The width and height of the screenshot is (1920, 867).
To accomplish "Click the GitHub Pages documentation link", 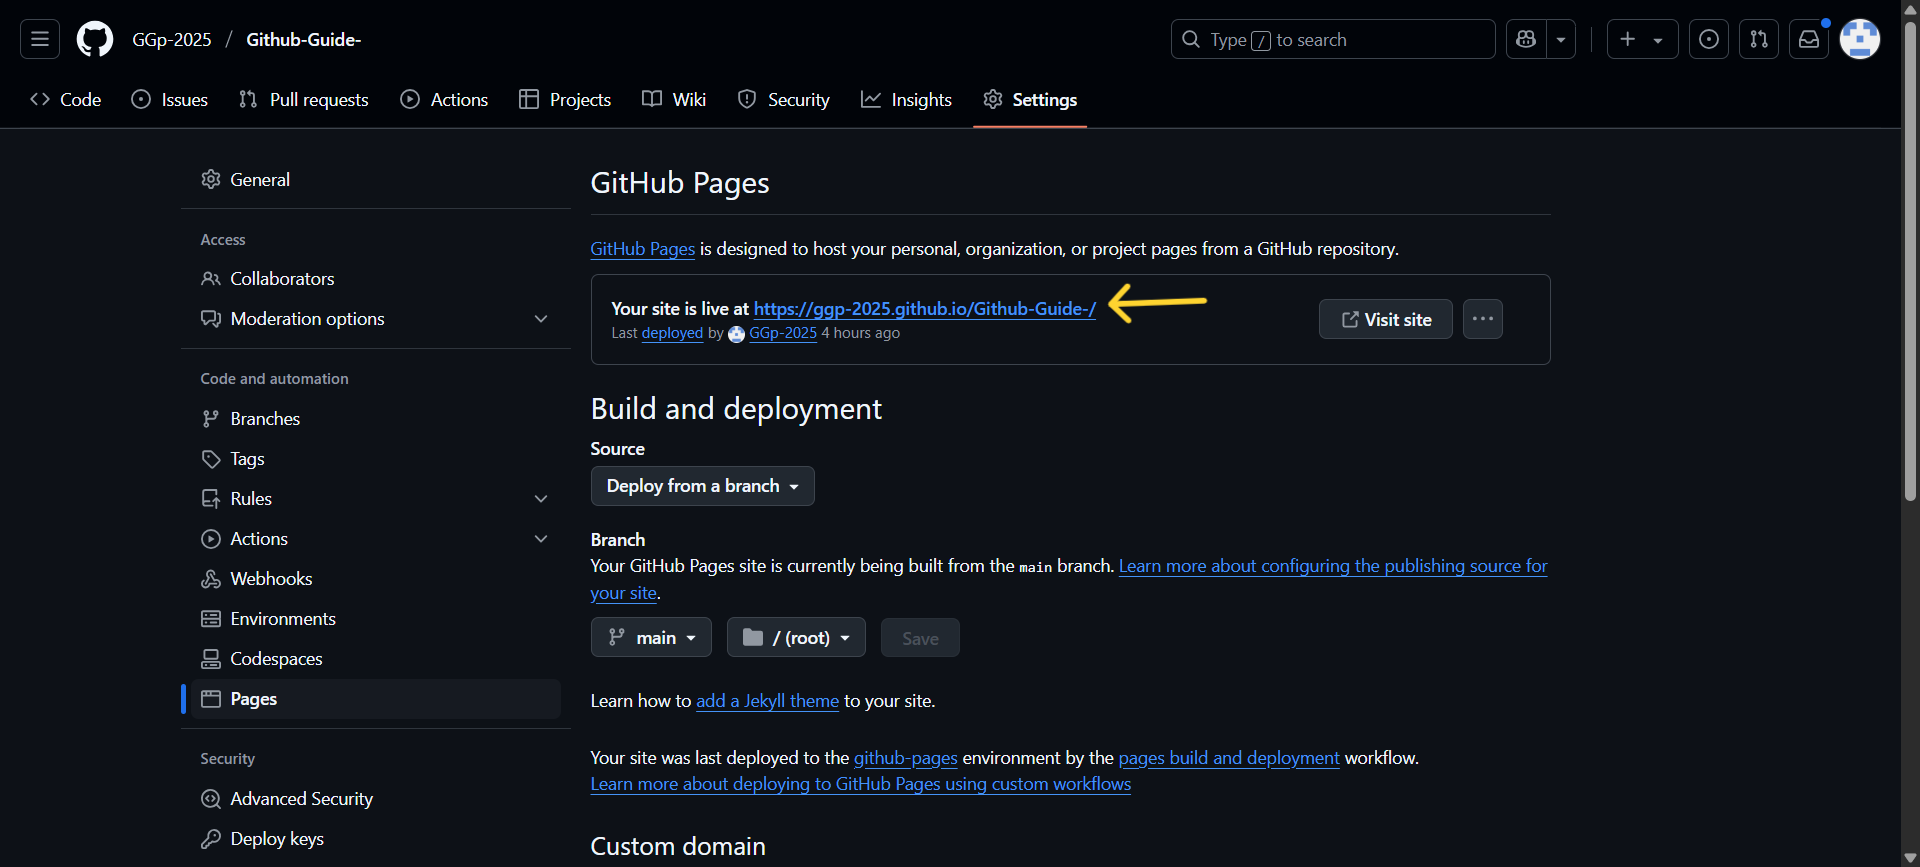I will tap(642, 248).
